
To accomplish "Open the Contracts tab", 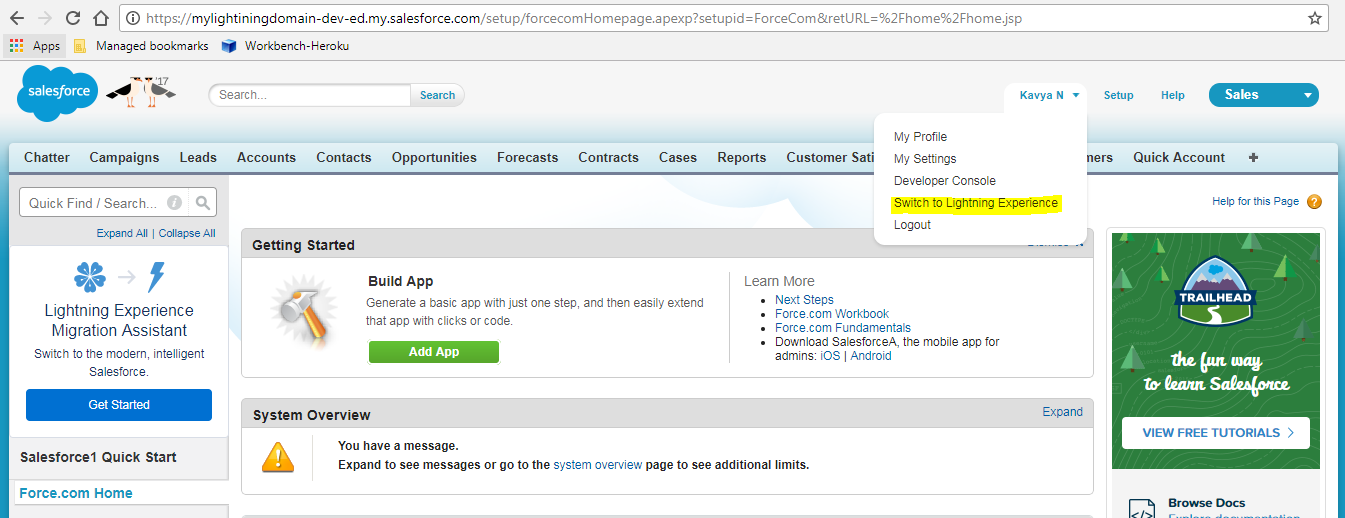I will 608,157.
